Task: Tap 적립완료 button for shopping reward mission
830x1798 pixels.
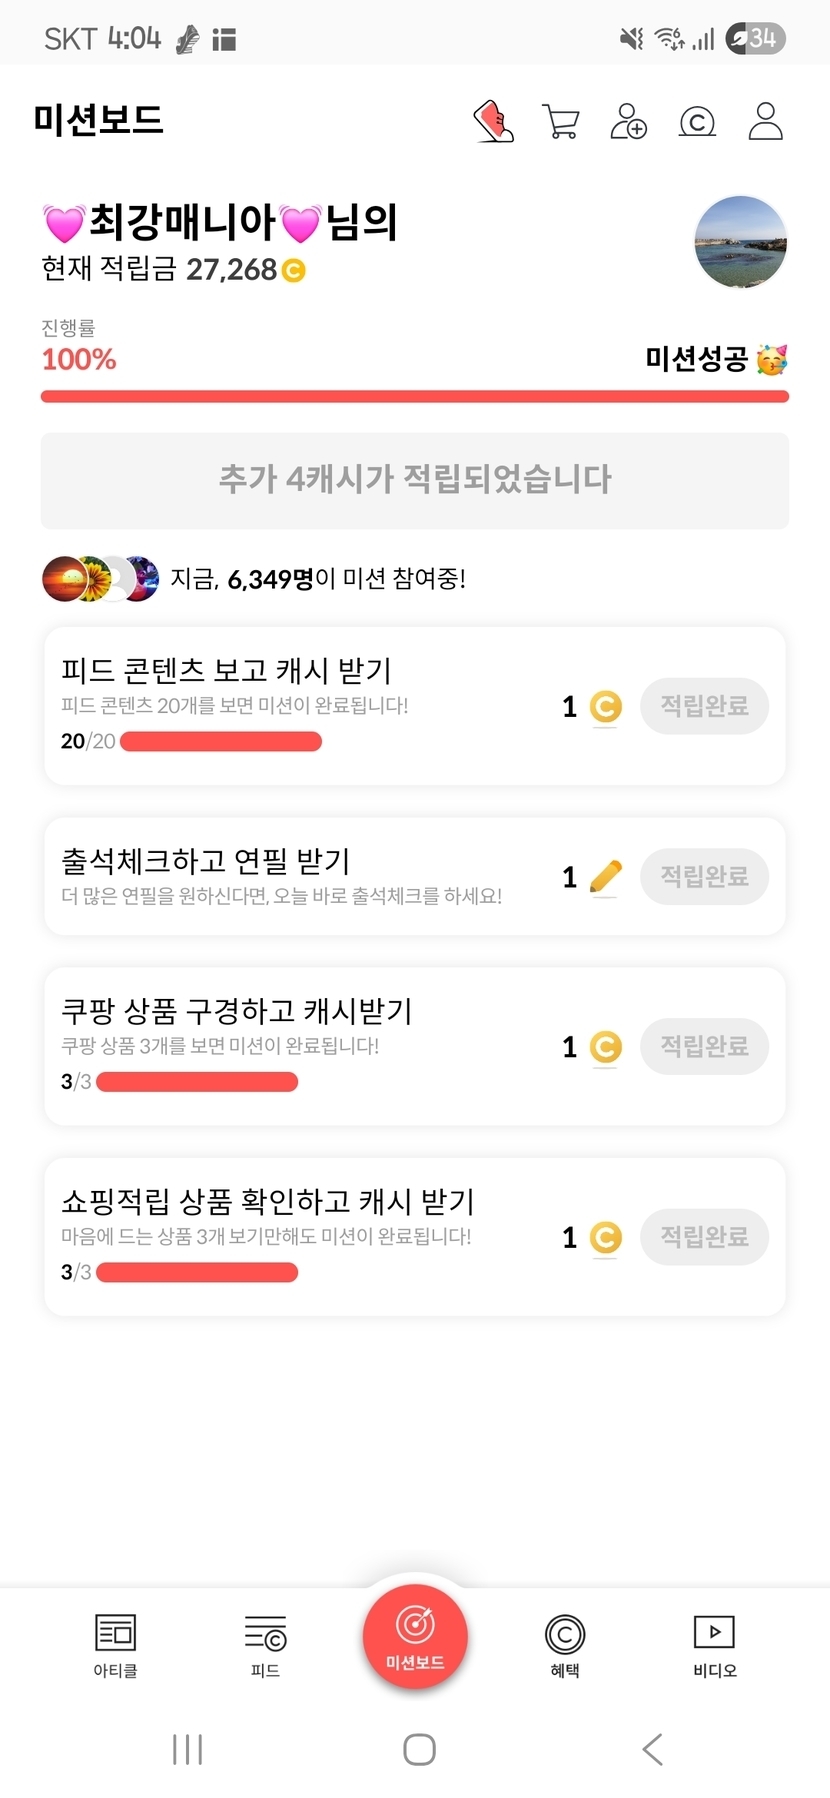Action: point(704,1237)
